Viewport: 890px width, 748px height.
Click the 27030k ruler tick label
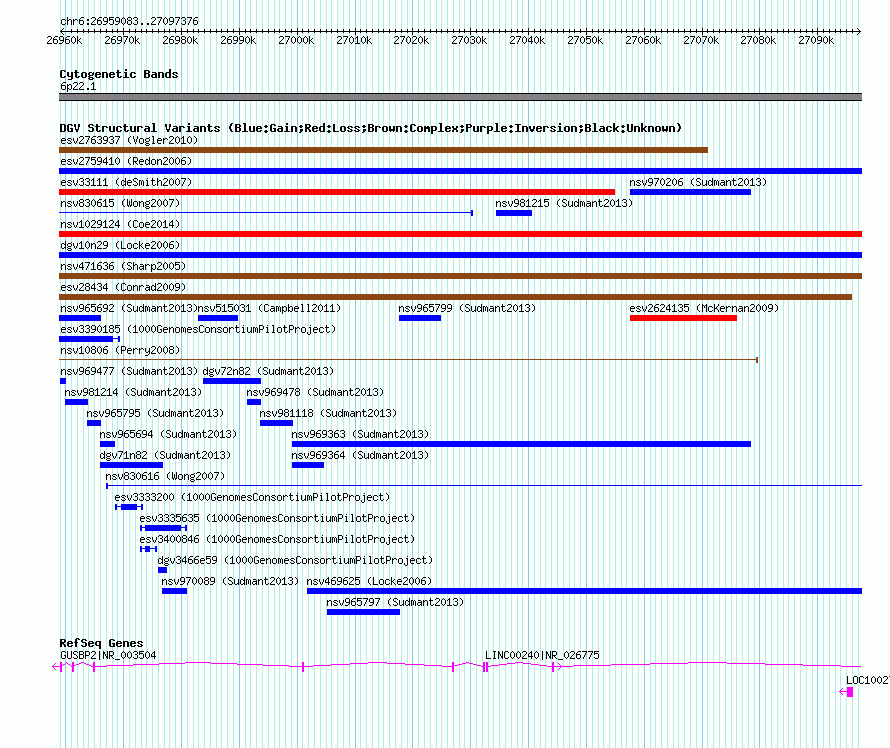pos(469,40)
